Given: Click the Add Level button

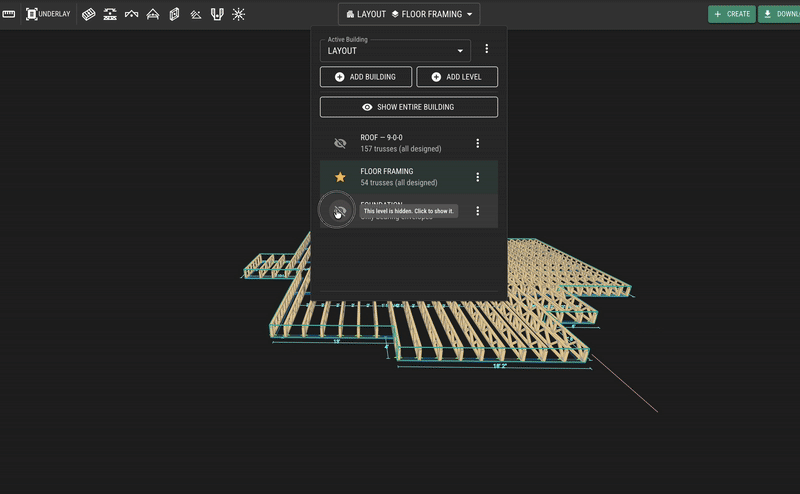Looking at the screenshot, I should 457,77.
